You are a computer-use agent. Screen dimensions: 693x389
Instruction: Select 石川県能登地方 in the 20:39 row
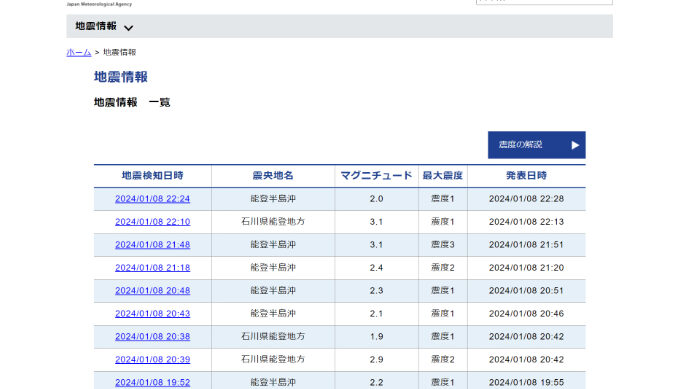click(273, 360)
